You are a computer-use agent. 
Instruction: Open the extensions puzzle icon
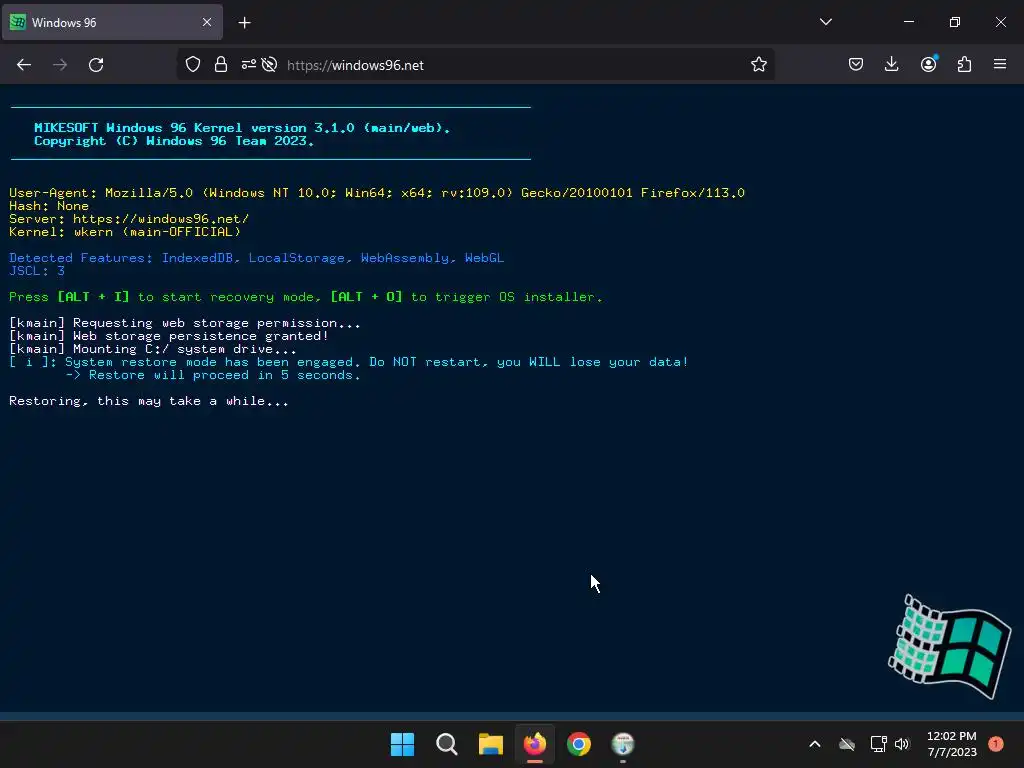coord(965,65)
